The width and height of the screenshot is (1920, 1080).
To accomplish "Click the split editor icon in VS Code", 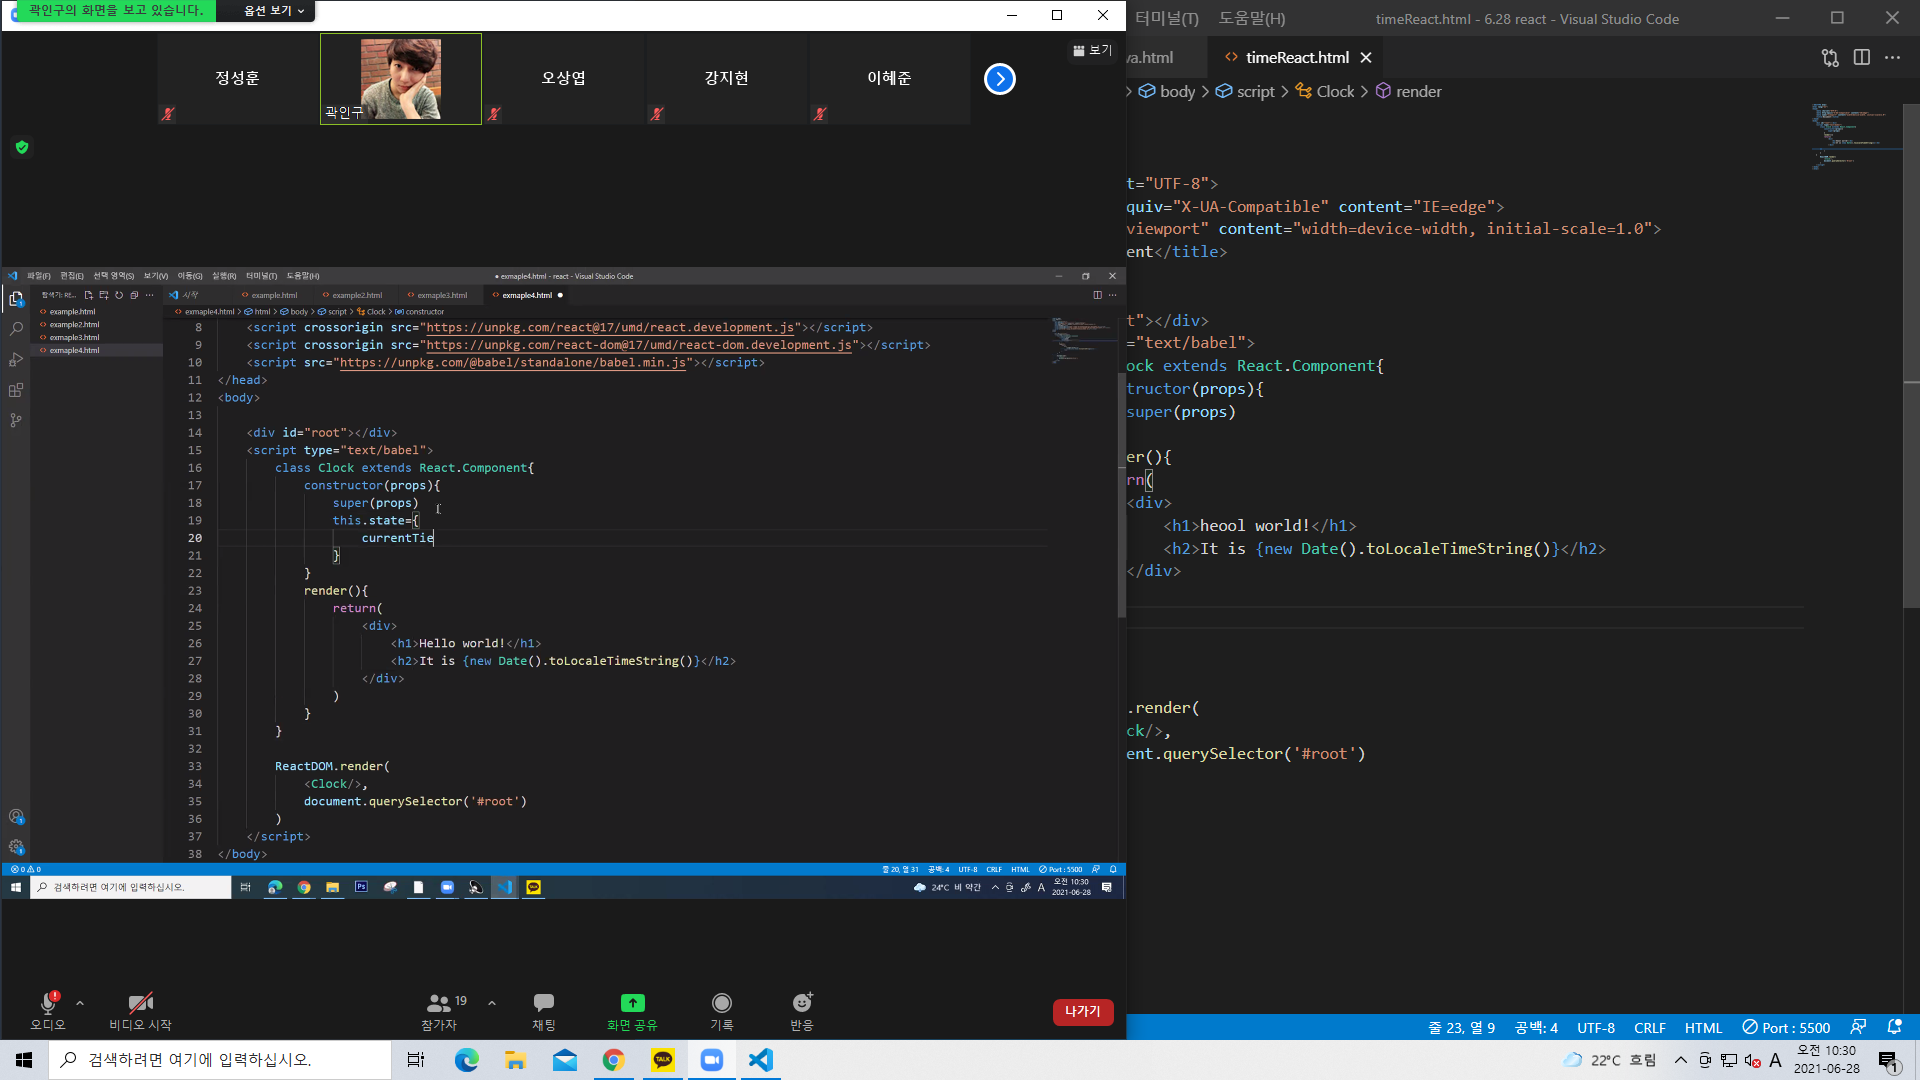I will [1861, 58].
